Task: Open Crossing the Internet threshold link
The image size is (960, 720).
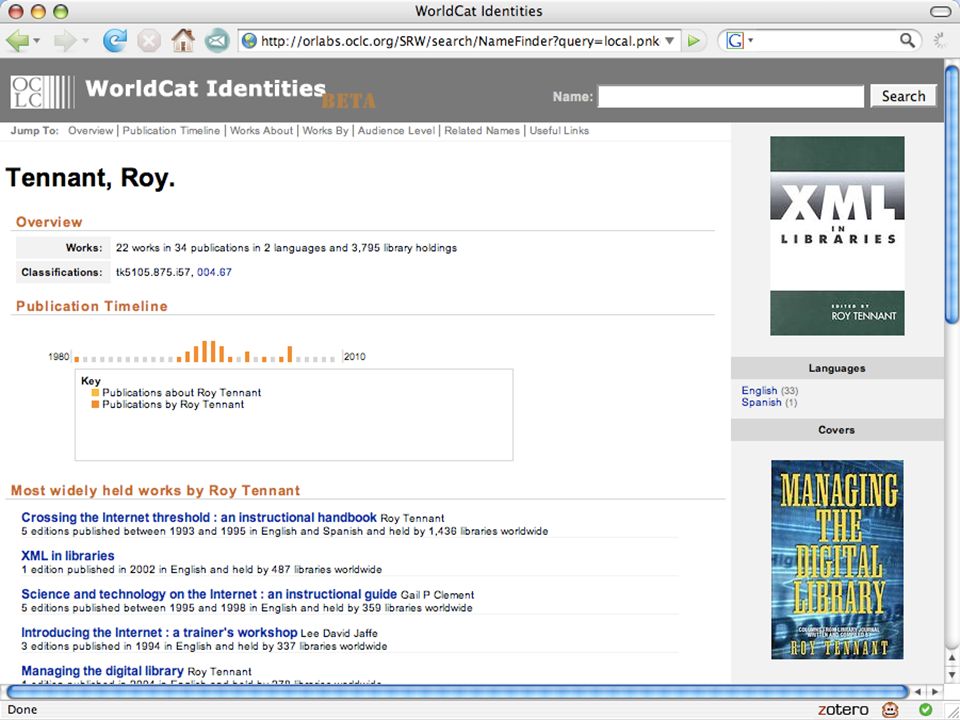Action: click(x=199, y=517)
